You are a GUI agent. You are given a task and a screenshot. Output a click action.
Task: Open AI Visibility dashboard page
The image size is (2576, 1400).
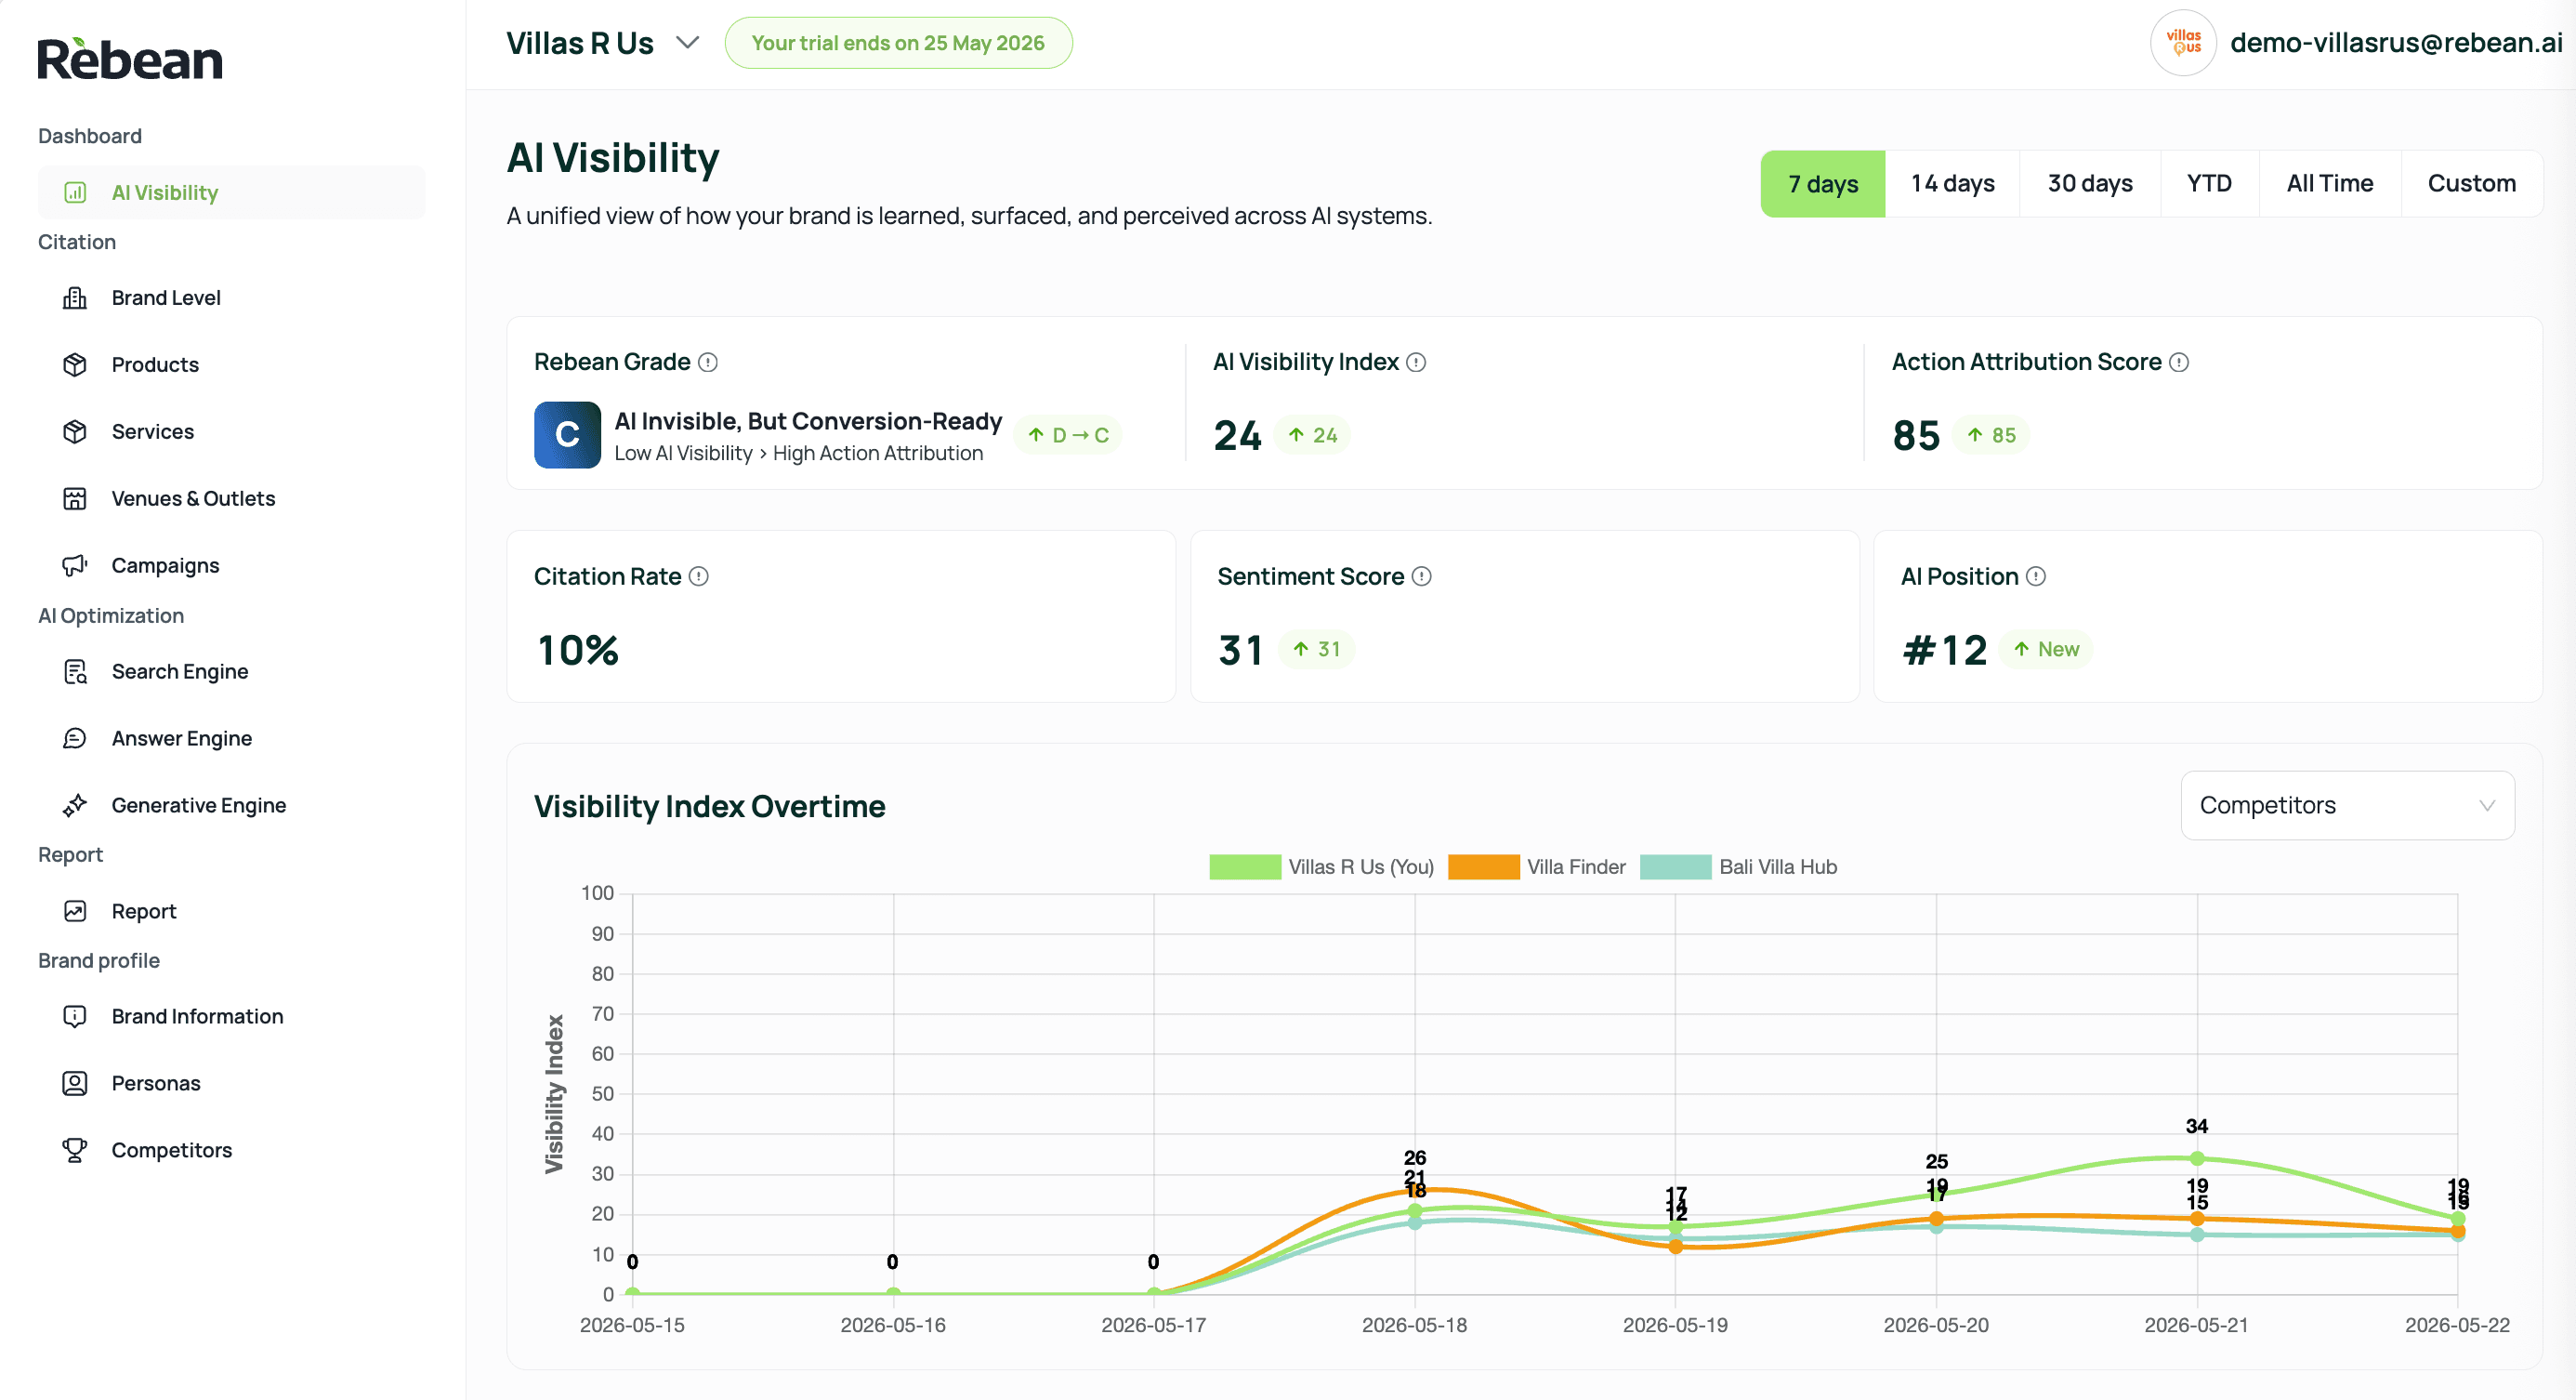coord(231,192)
